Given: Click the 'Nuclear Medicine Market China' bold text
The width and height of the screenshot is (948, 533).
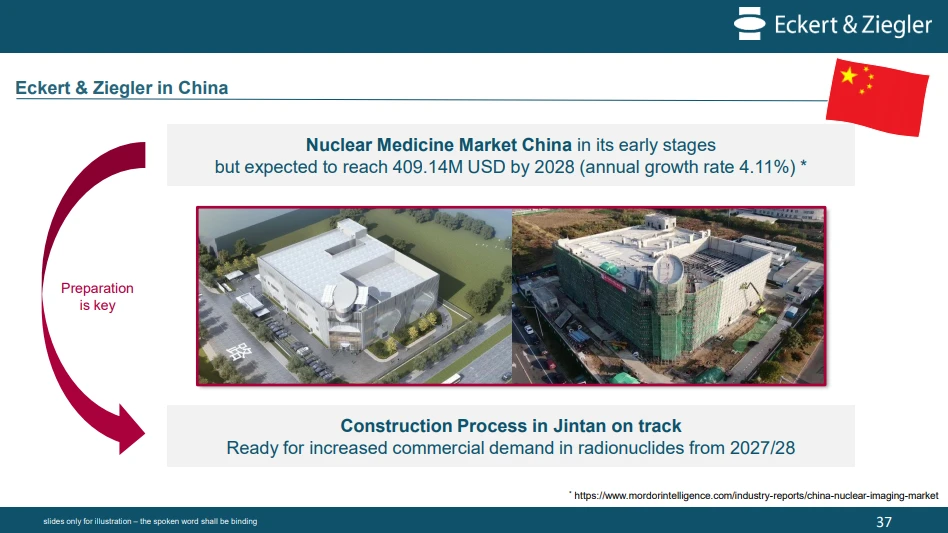Looking at the screenshot, I should click(x=438, y=145).
